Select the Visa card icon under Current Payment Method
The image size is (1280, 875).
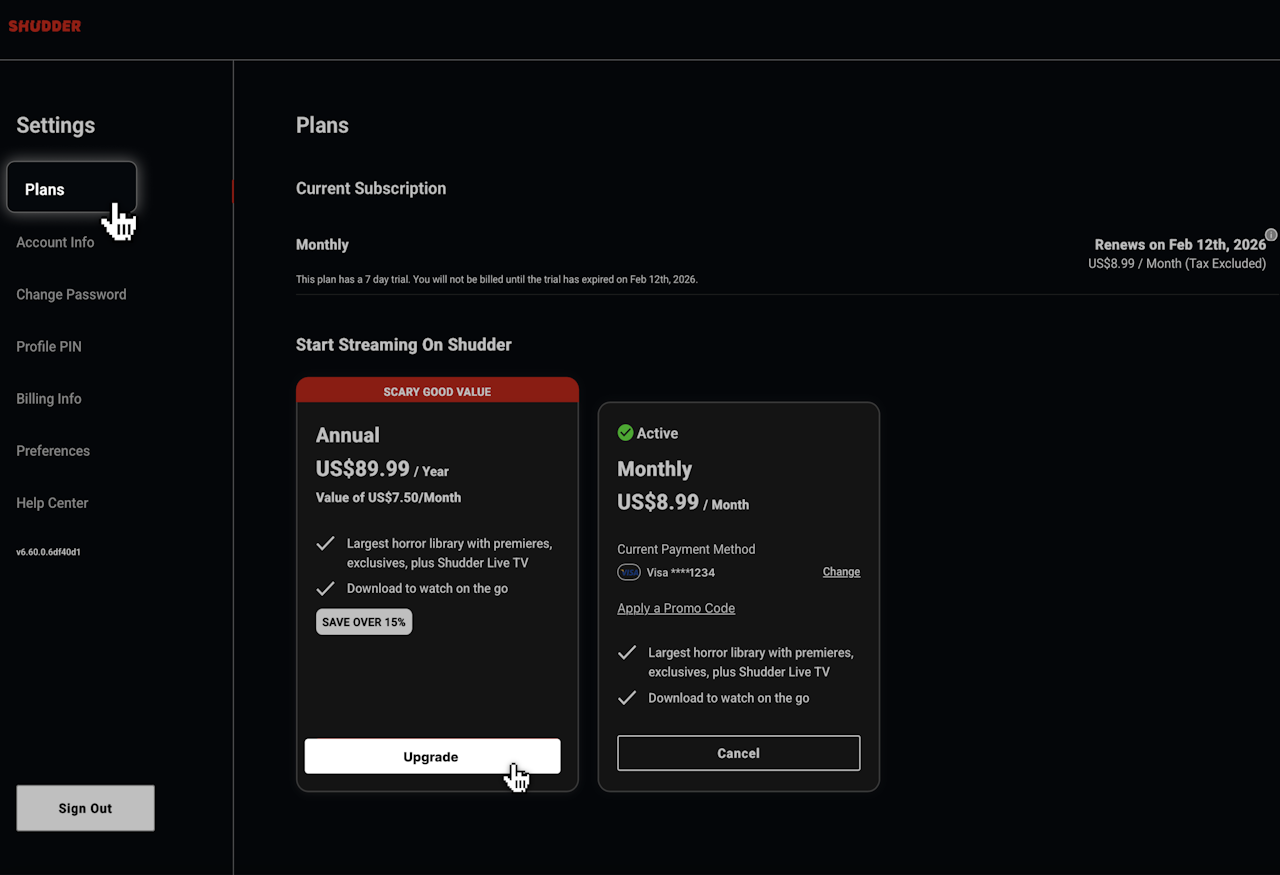(628, 572)
